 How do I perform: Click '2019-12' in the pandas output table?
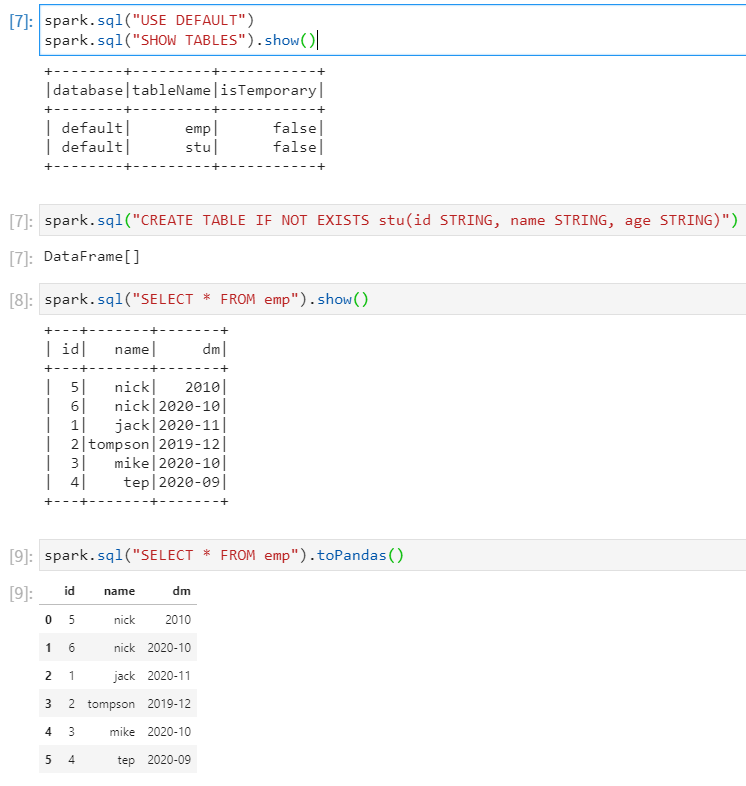pos(169,704)
